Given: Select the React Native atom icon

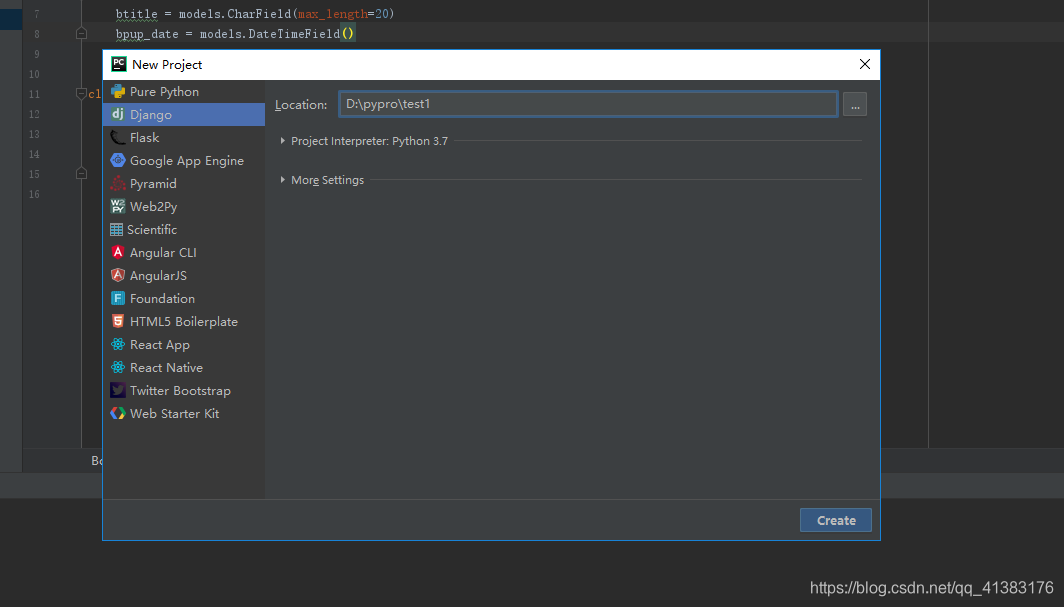Looking at the screenshot, I should [x=118, y=368].
